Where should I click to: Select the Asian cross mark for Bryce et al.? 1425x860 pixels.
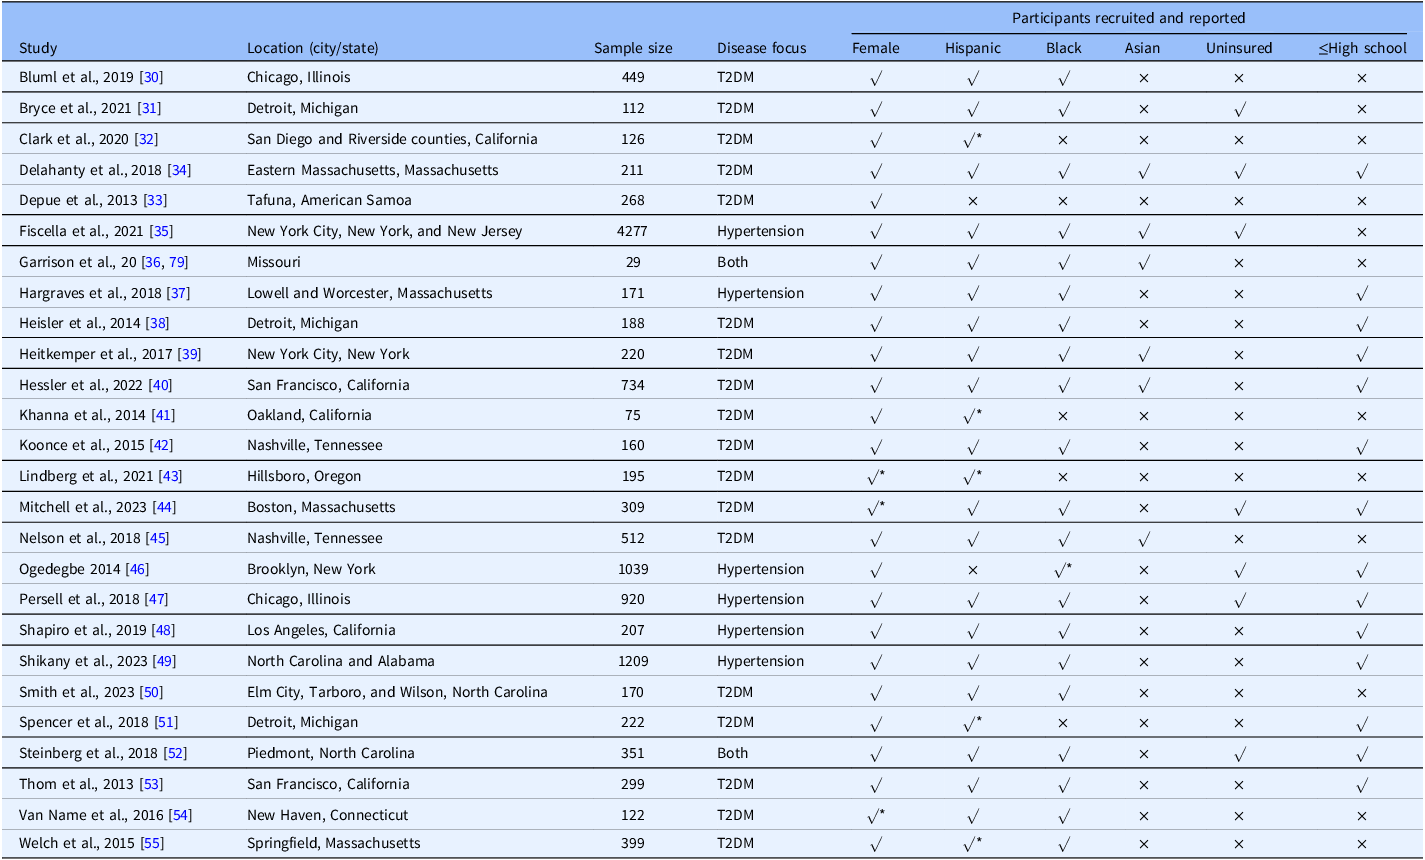1143,108
